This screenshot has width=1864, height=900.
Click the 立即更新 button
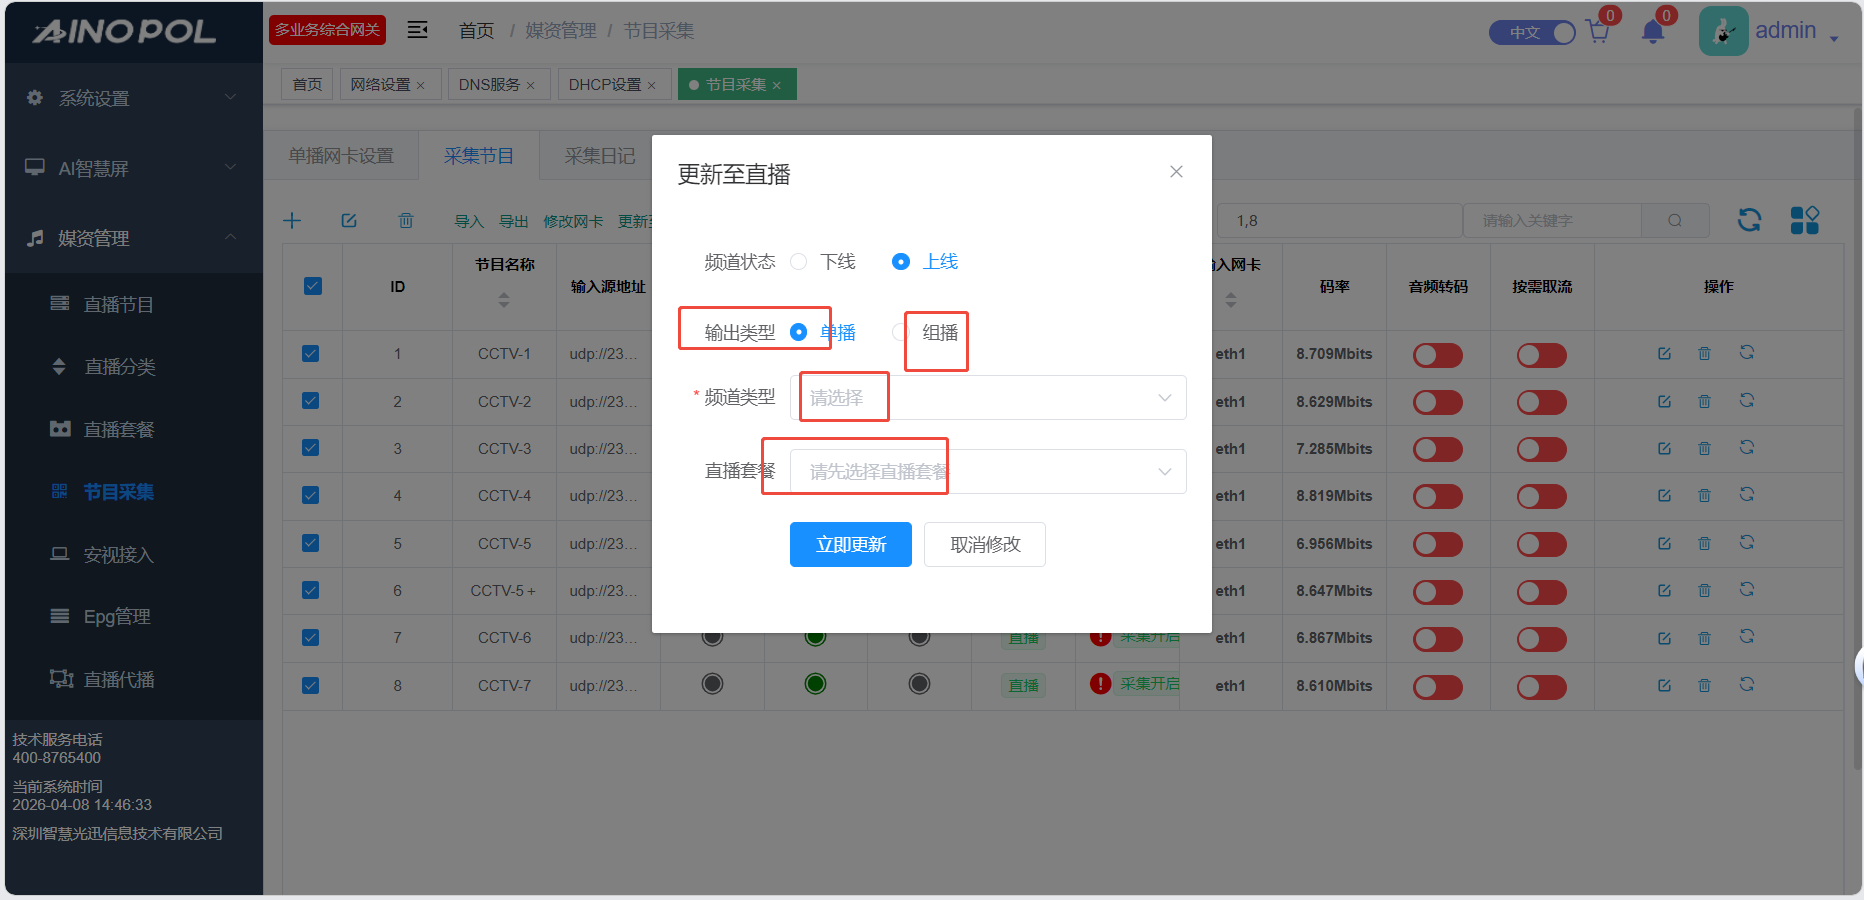[850, 545]
